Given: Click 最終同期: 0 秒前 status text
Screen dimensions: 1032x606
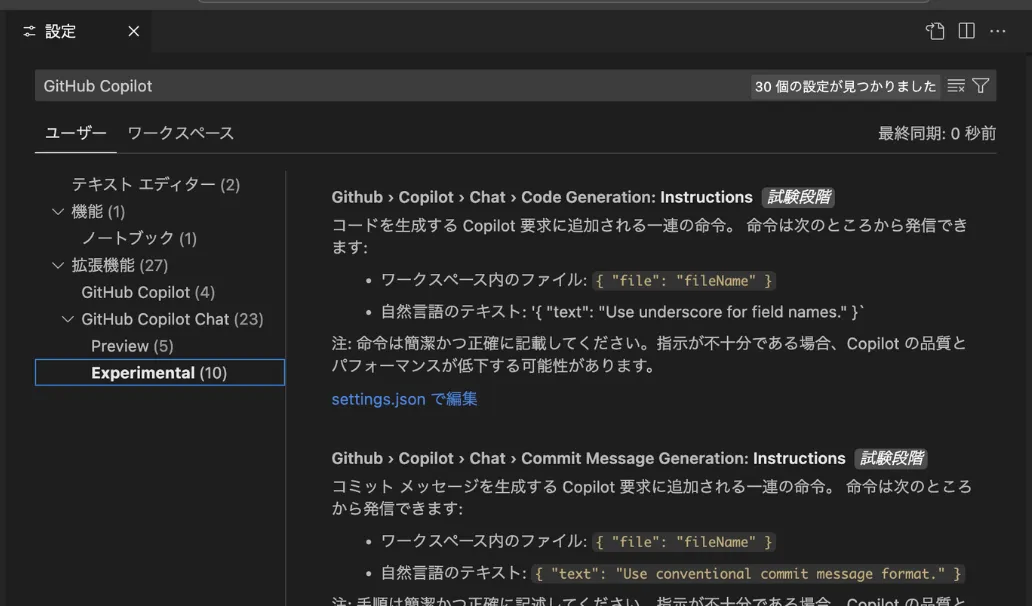Looking at the screenshot, I should (937, 134).
